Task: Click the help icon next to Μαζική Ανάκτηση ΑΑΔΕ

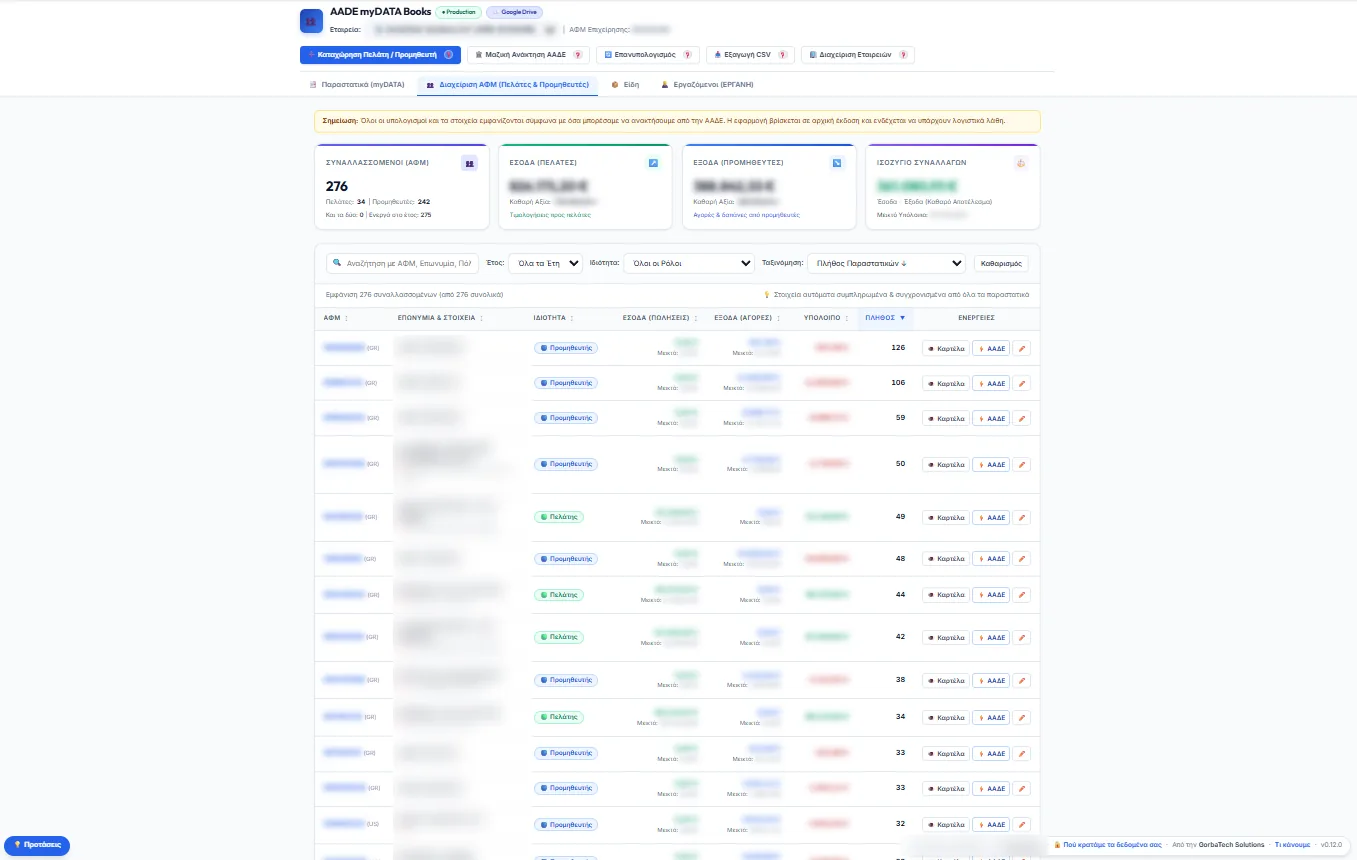Action: [x=577, y=55]
